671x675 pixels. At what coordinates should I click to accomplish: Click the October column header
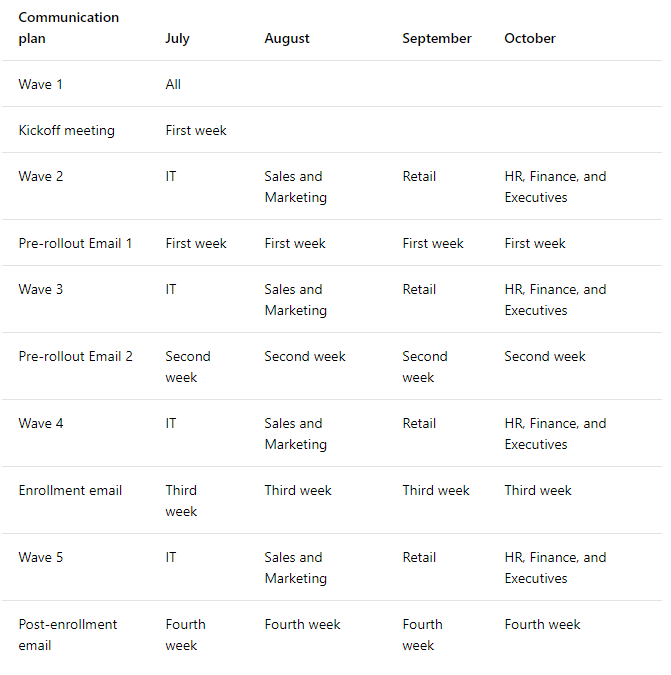[x=530, y=38]
